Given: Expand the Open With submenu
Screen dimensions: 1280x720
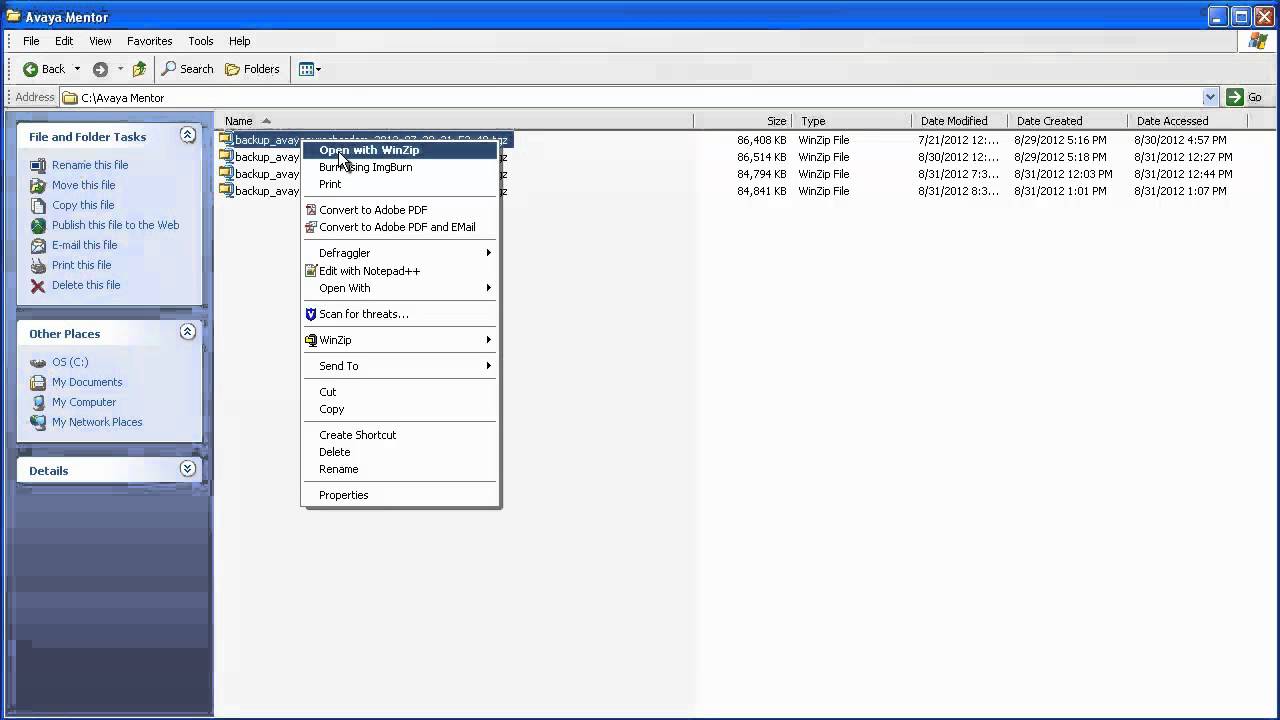Looking at the screenshot, I should (400, 288).
